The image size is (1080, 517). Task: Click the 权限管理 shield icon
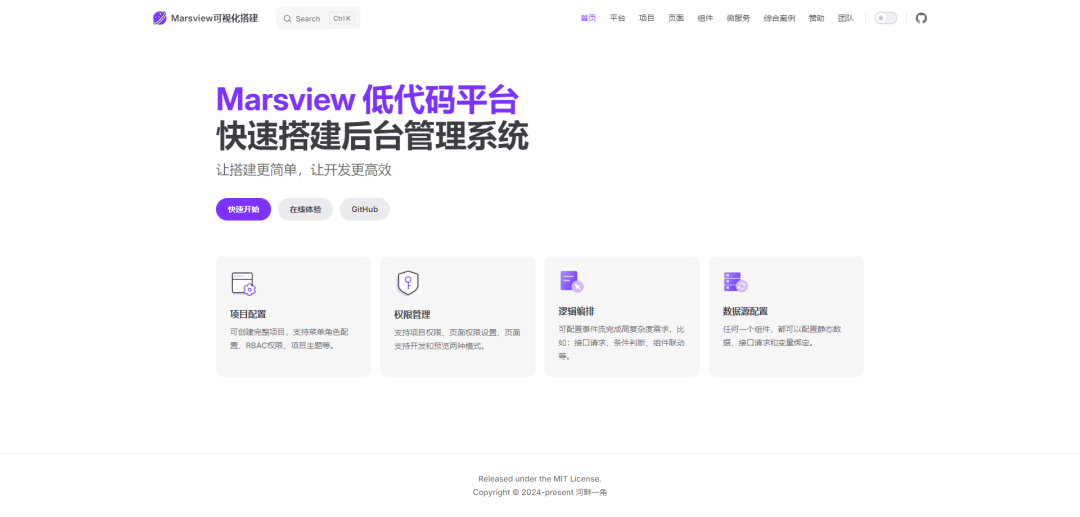407,283
